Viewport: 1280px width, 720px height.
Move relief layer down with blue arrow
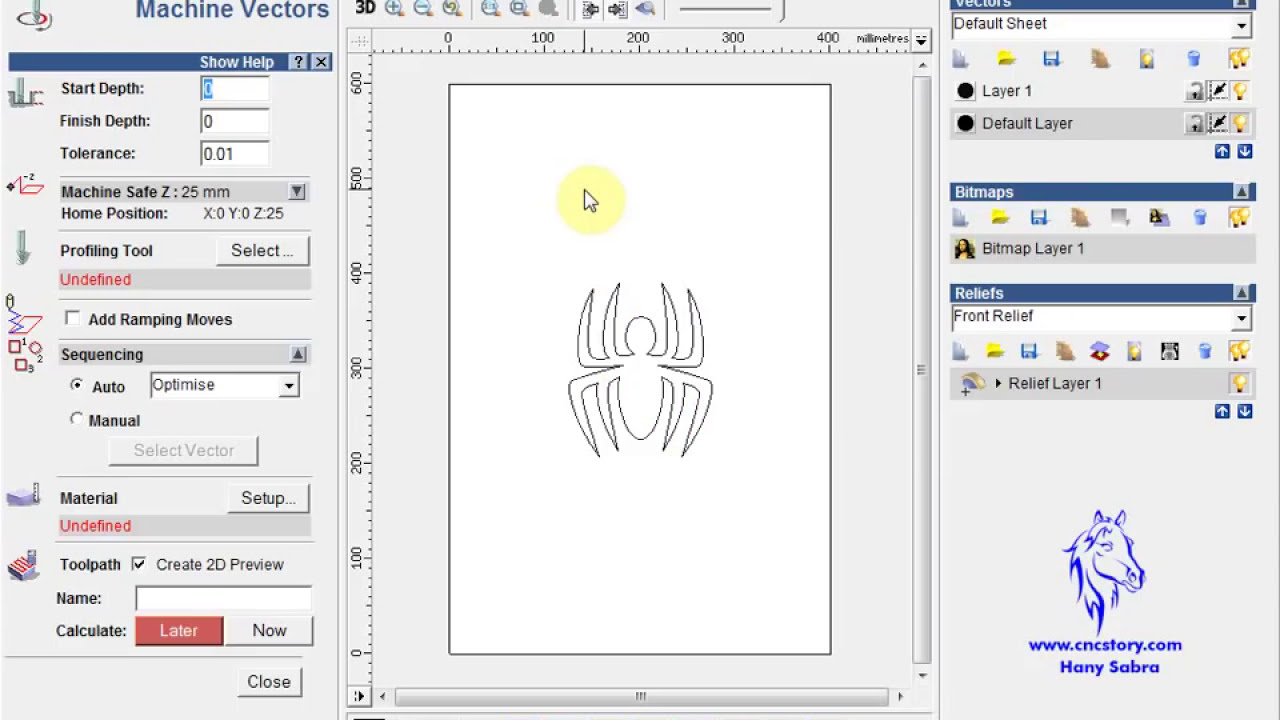1245,411
